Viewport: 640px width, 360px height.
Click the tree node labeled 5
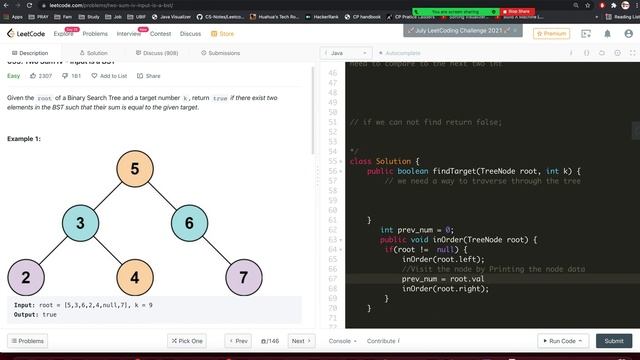[135, 169]
